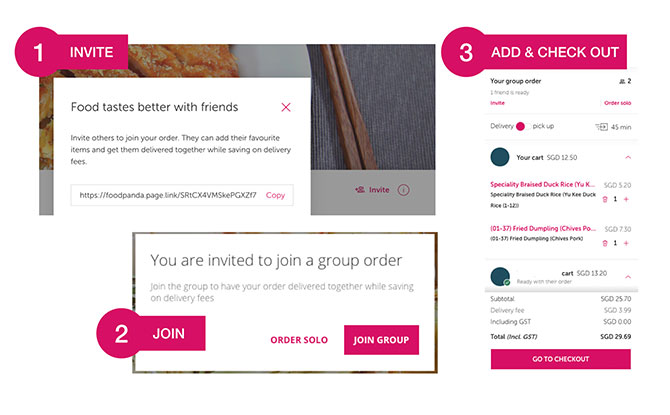Click the add-person Invite icon
This screenshot has height=415, width=670.
tap(359, 189)
